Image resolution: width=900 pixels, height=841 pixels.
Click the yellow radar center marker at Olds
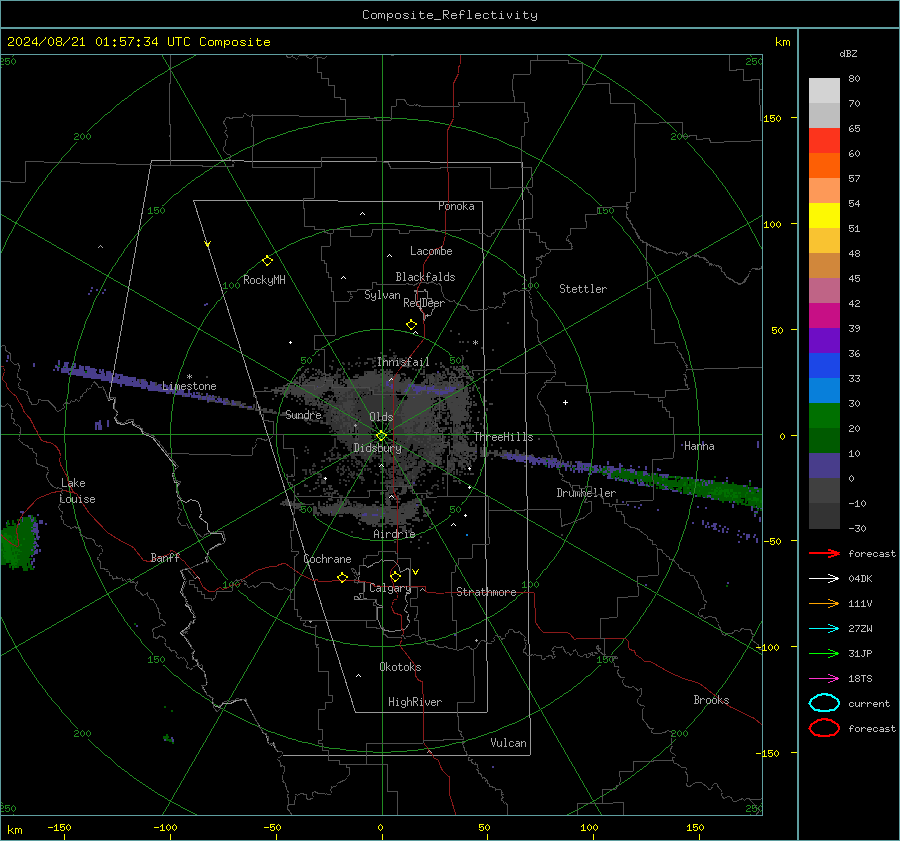coord(381,436)
